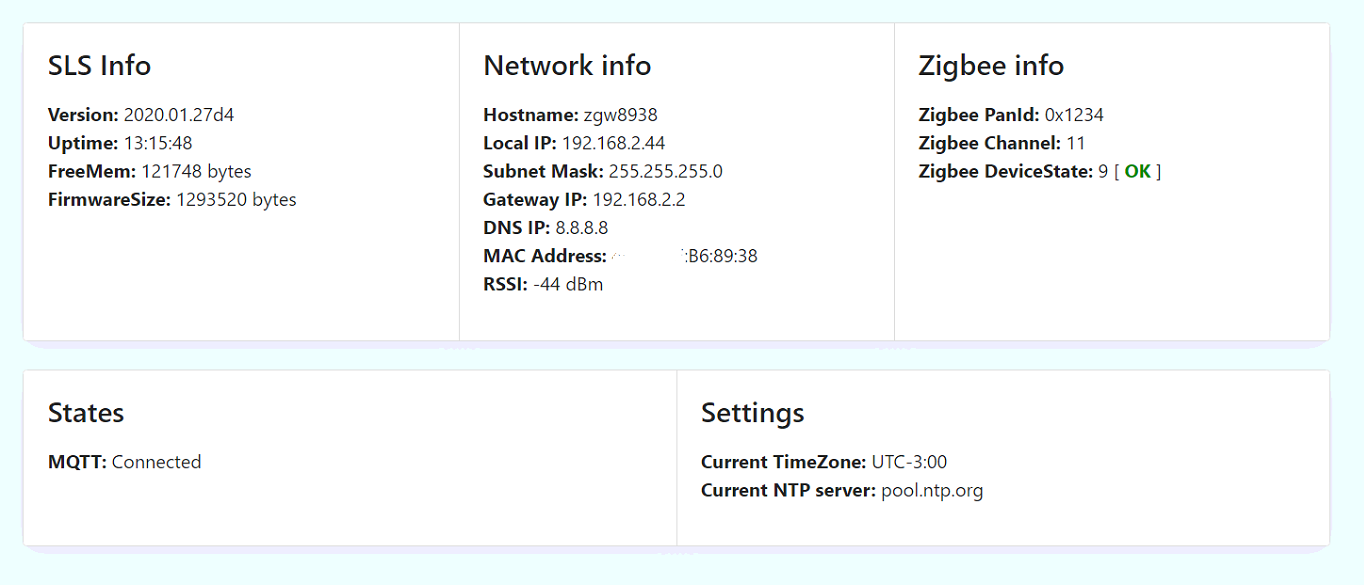Click the MQTT Connected status

click(156, 462)
